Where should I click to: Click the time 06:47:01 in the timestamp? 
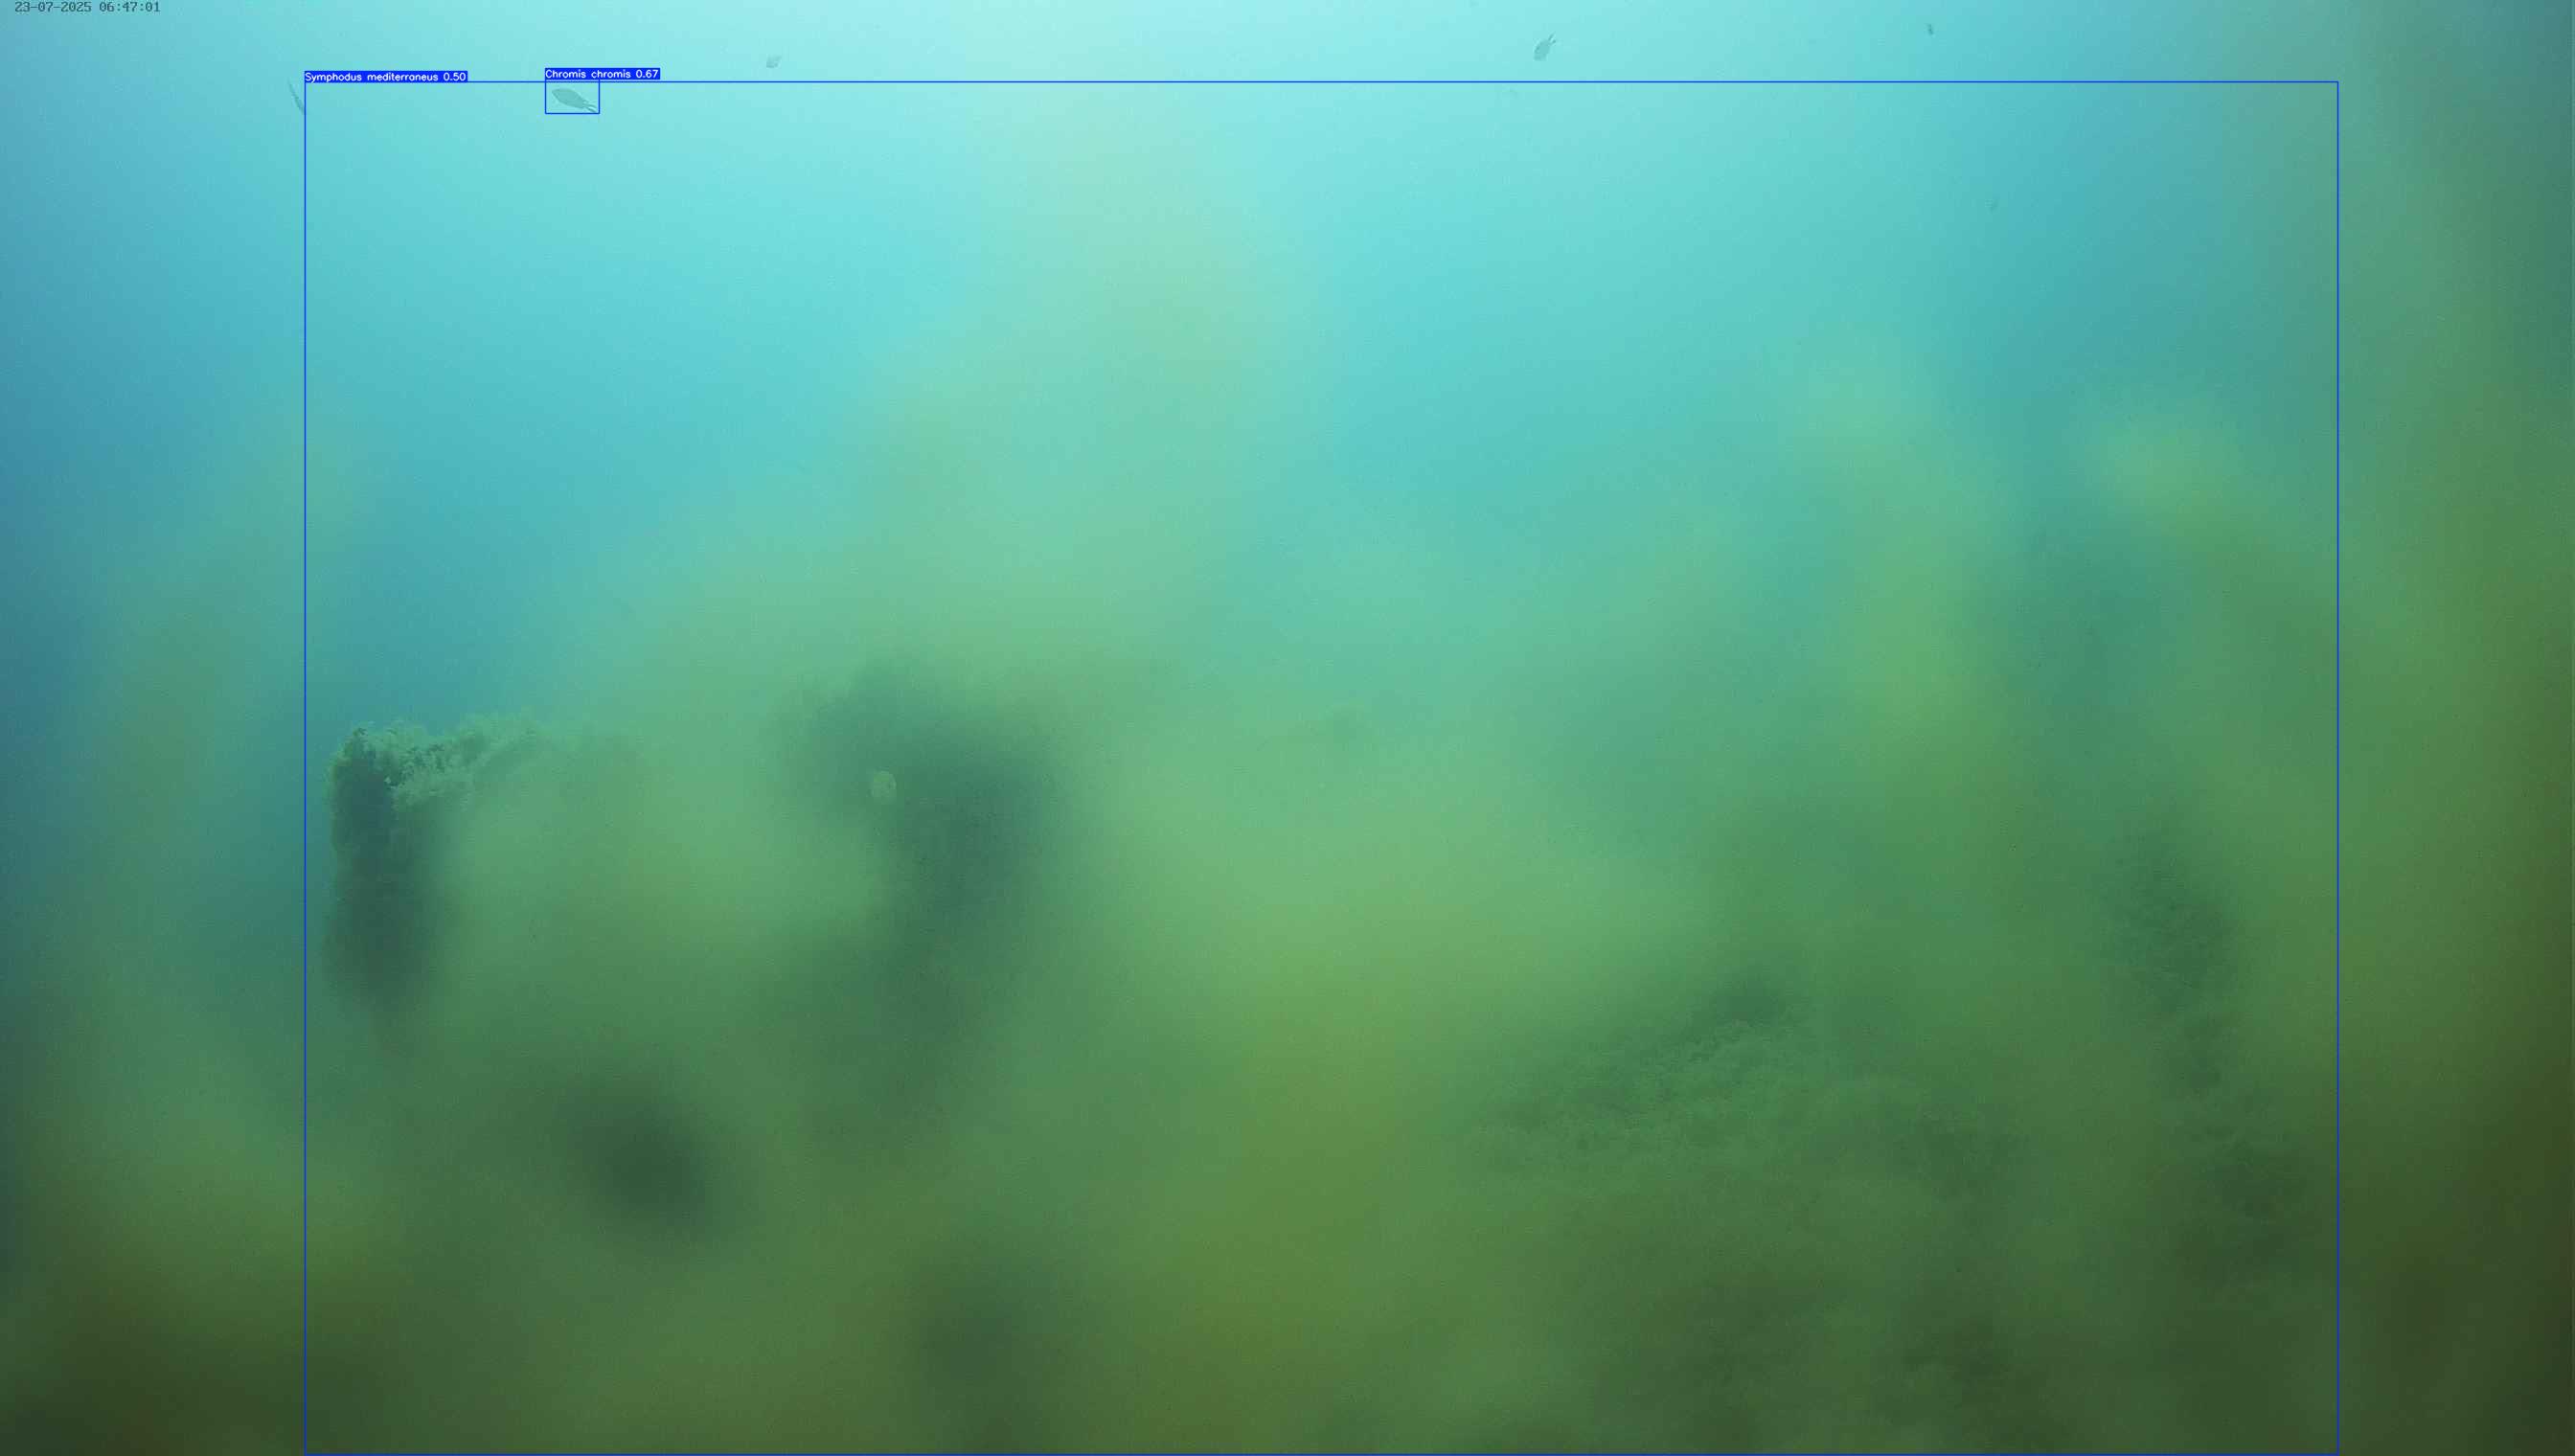pos(129,7)
